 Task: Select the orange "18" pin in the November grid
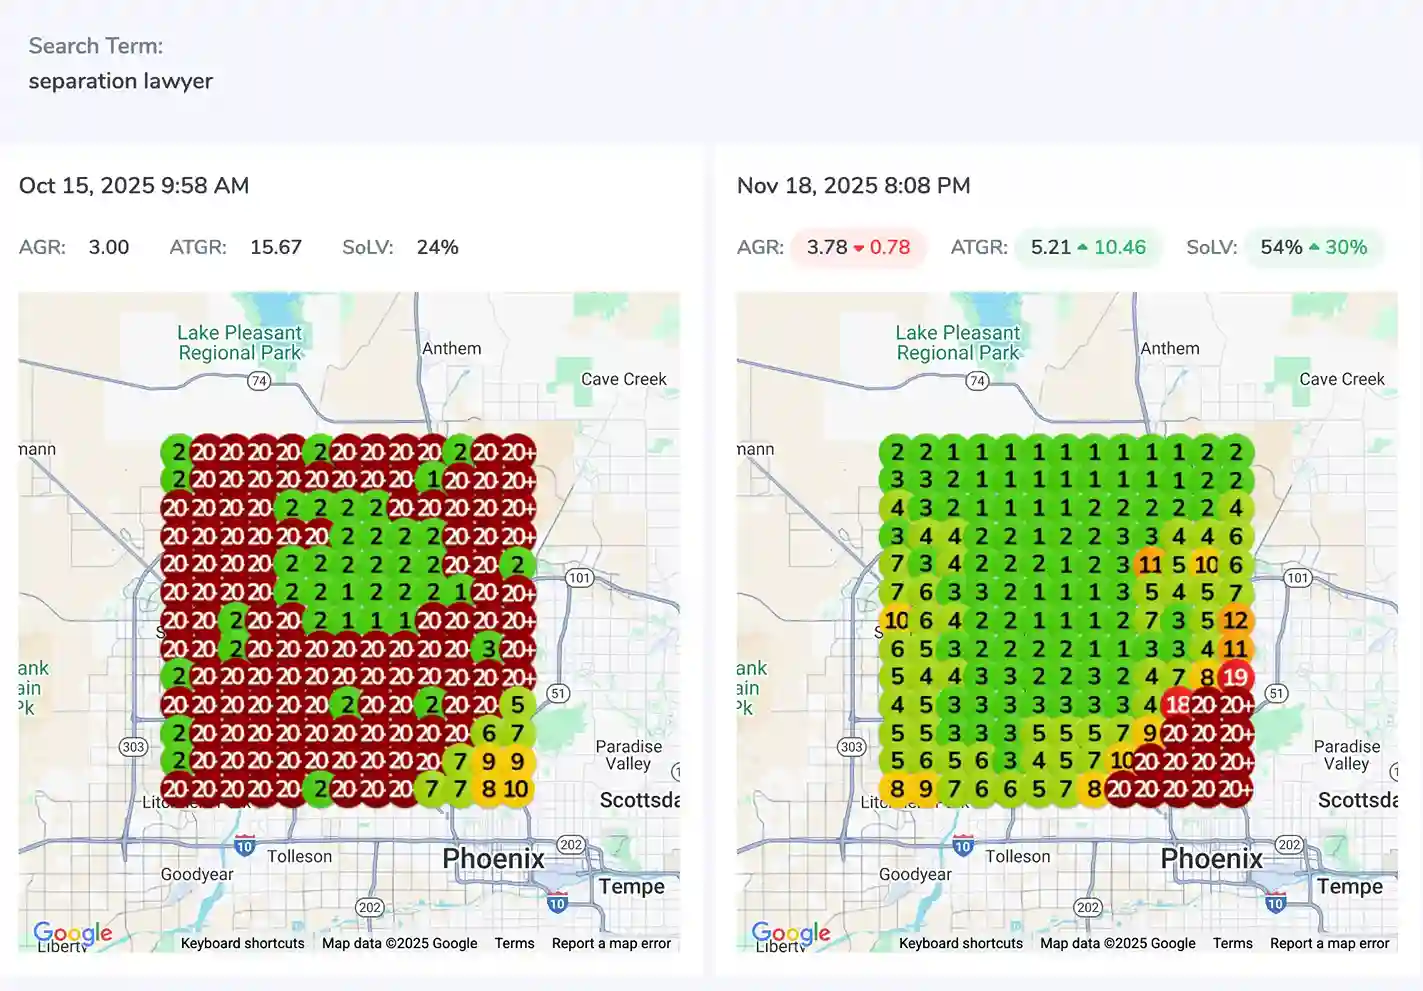click(x=1177, y=705)
